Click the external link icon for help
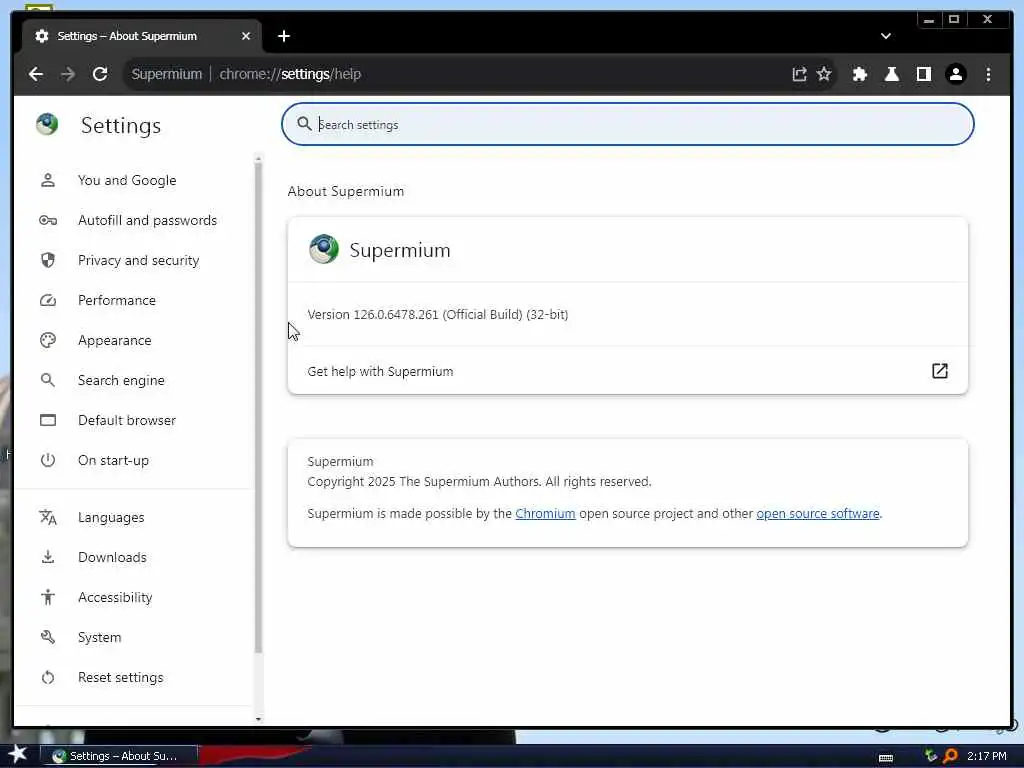 939,371
